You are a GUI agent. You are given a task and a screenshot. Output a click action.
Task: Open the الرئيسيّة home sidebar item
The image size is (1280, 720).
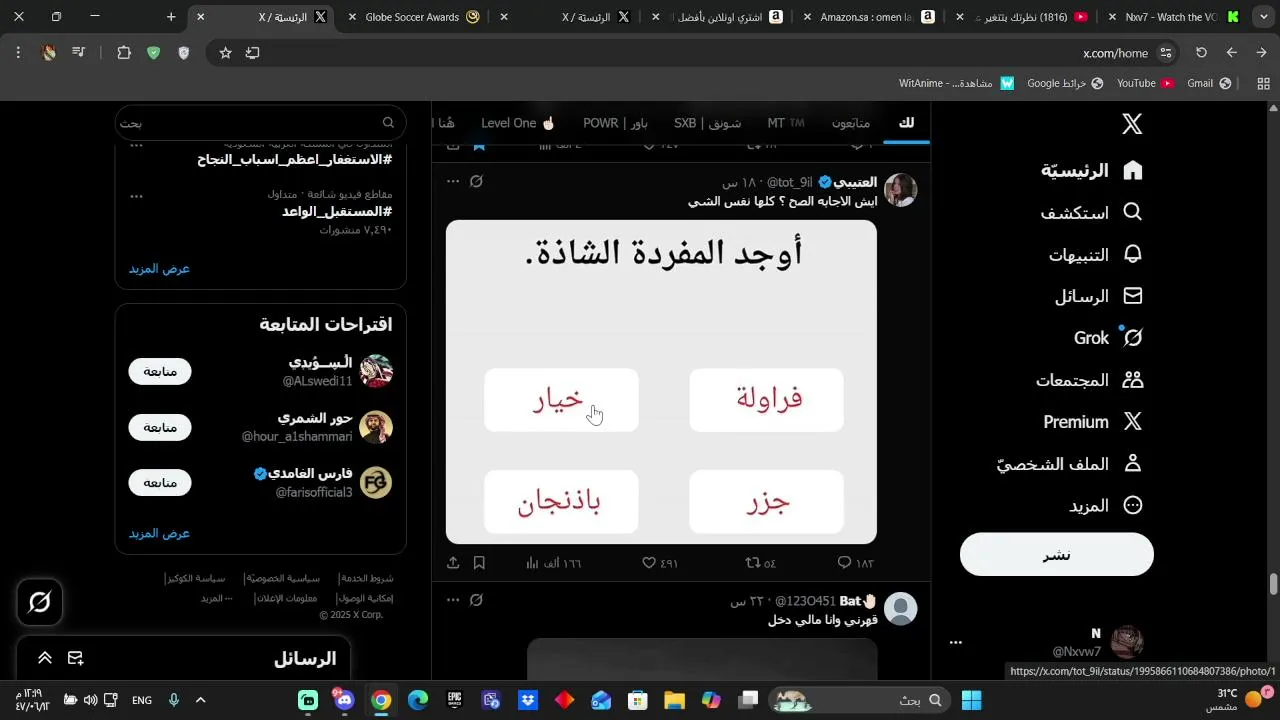1092,170
